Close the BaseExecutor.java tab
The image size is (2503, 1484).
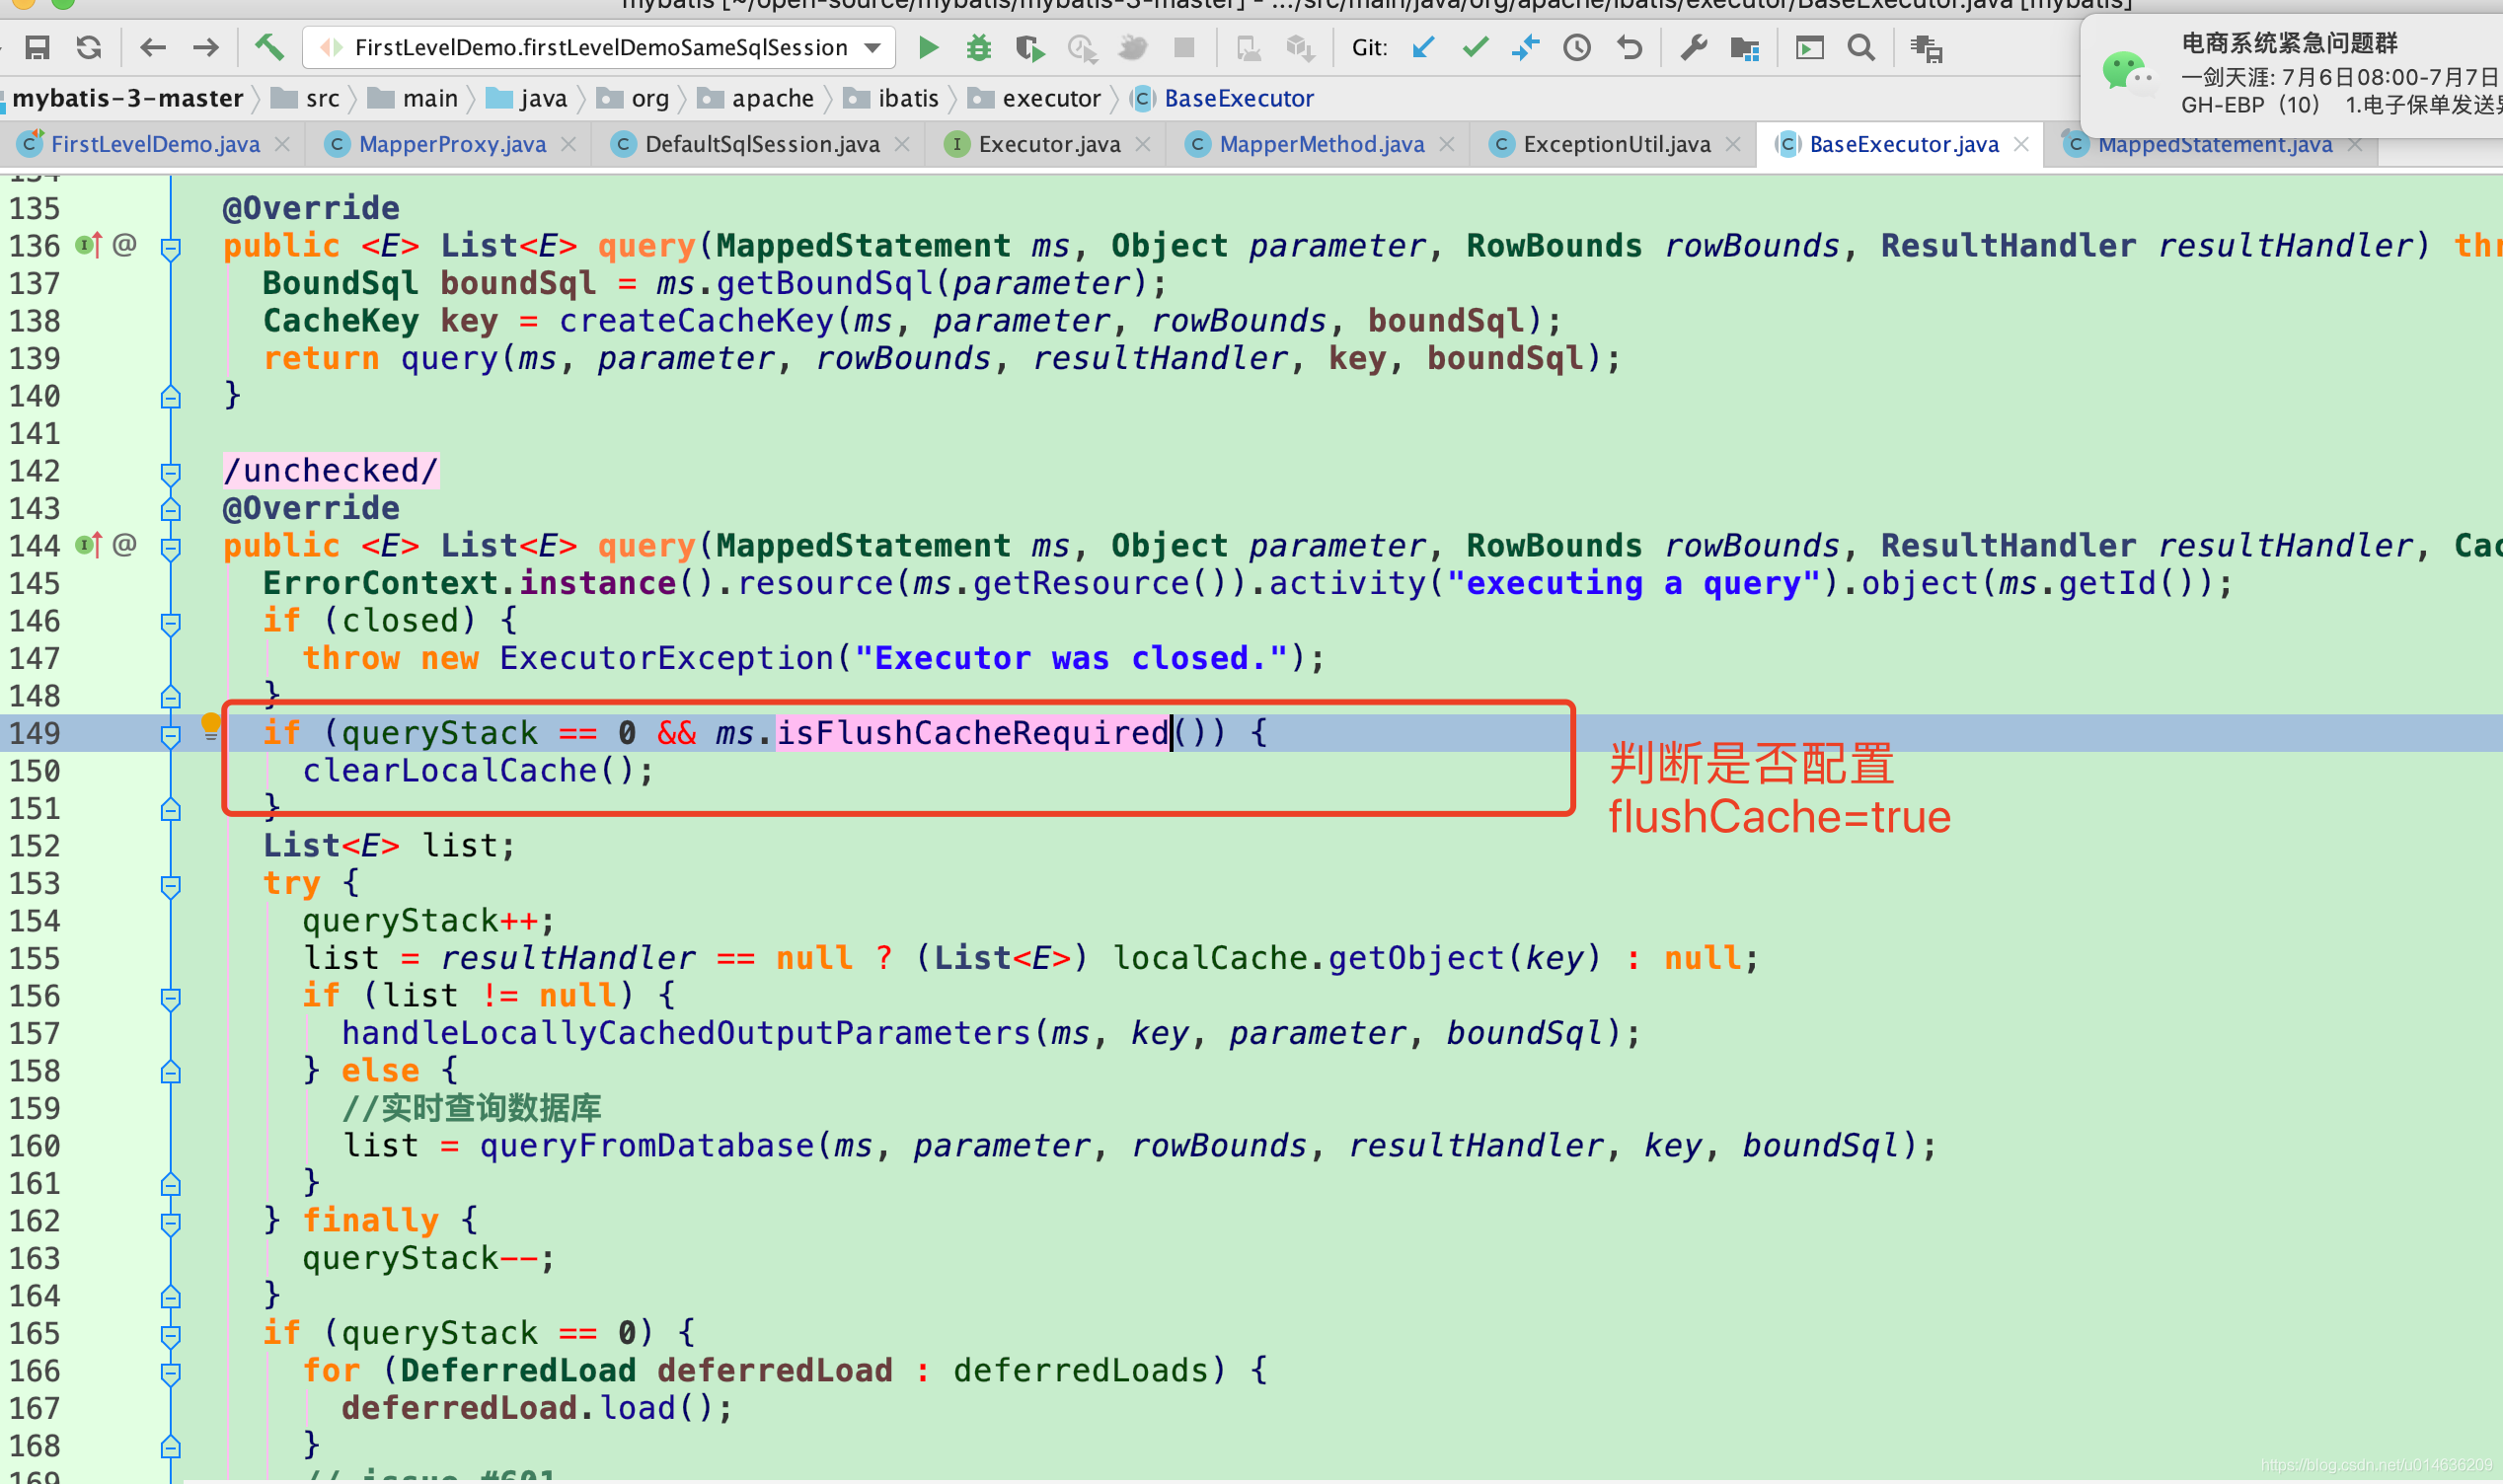(x=2021, y=144)
